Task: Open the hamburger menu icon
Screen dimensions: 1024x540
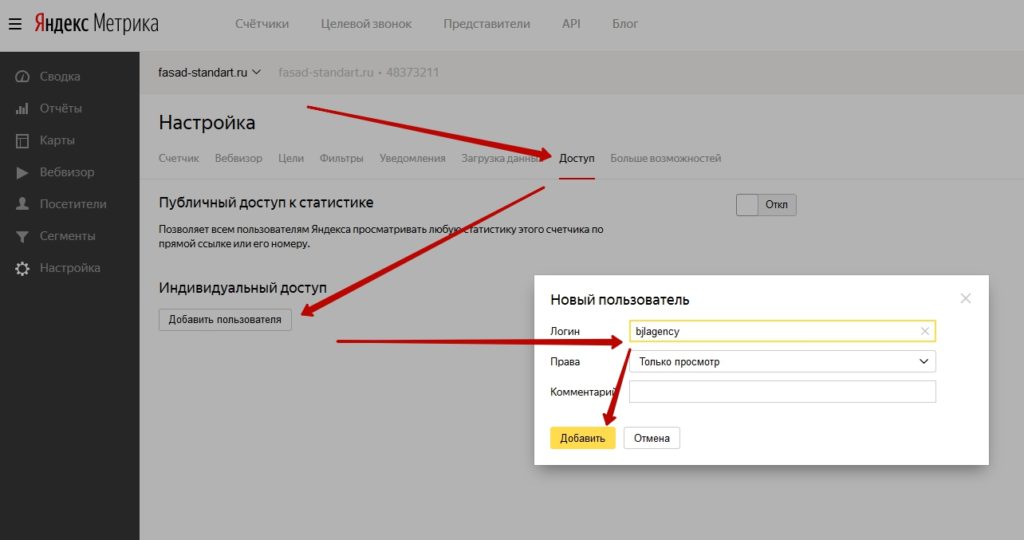Action: pyautogui.click(x=15, y=24)
